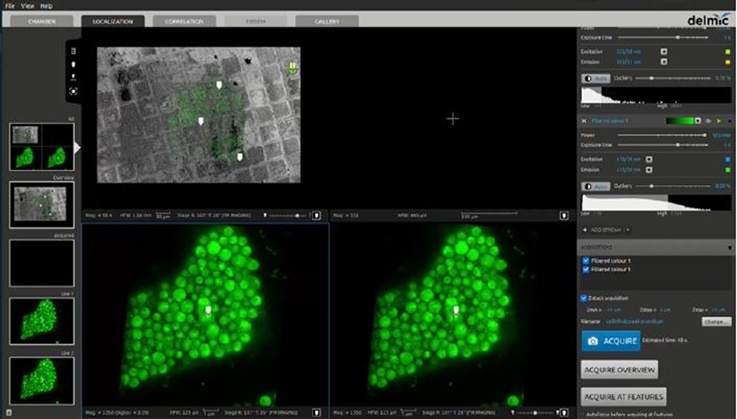The image size is (737, 419).
Task: Select the ruler tool in the viewport toolbar
Action: click(x=73, y=51)
